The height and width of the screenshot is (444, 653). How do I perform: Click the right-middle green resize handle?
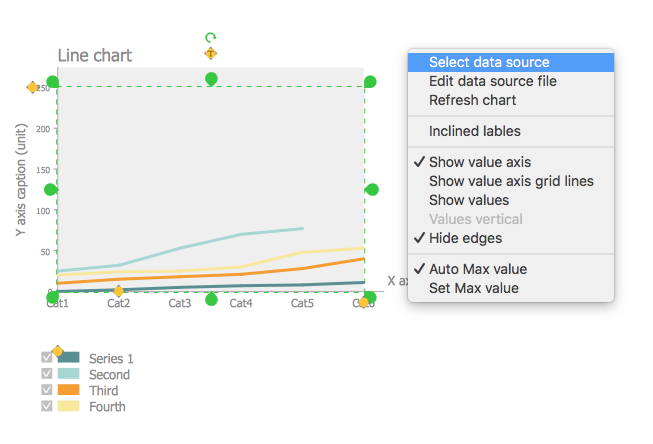(x=372, y=189)
